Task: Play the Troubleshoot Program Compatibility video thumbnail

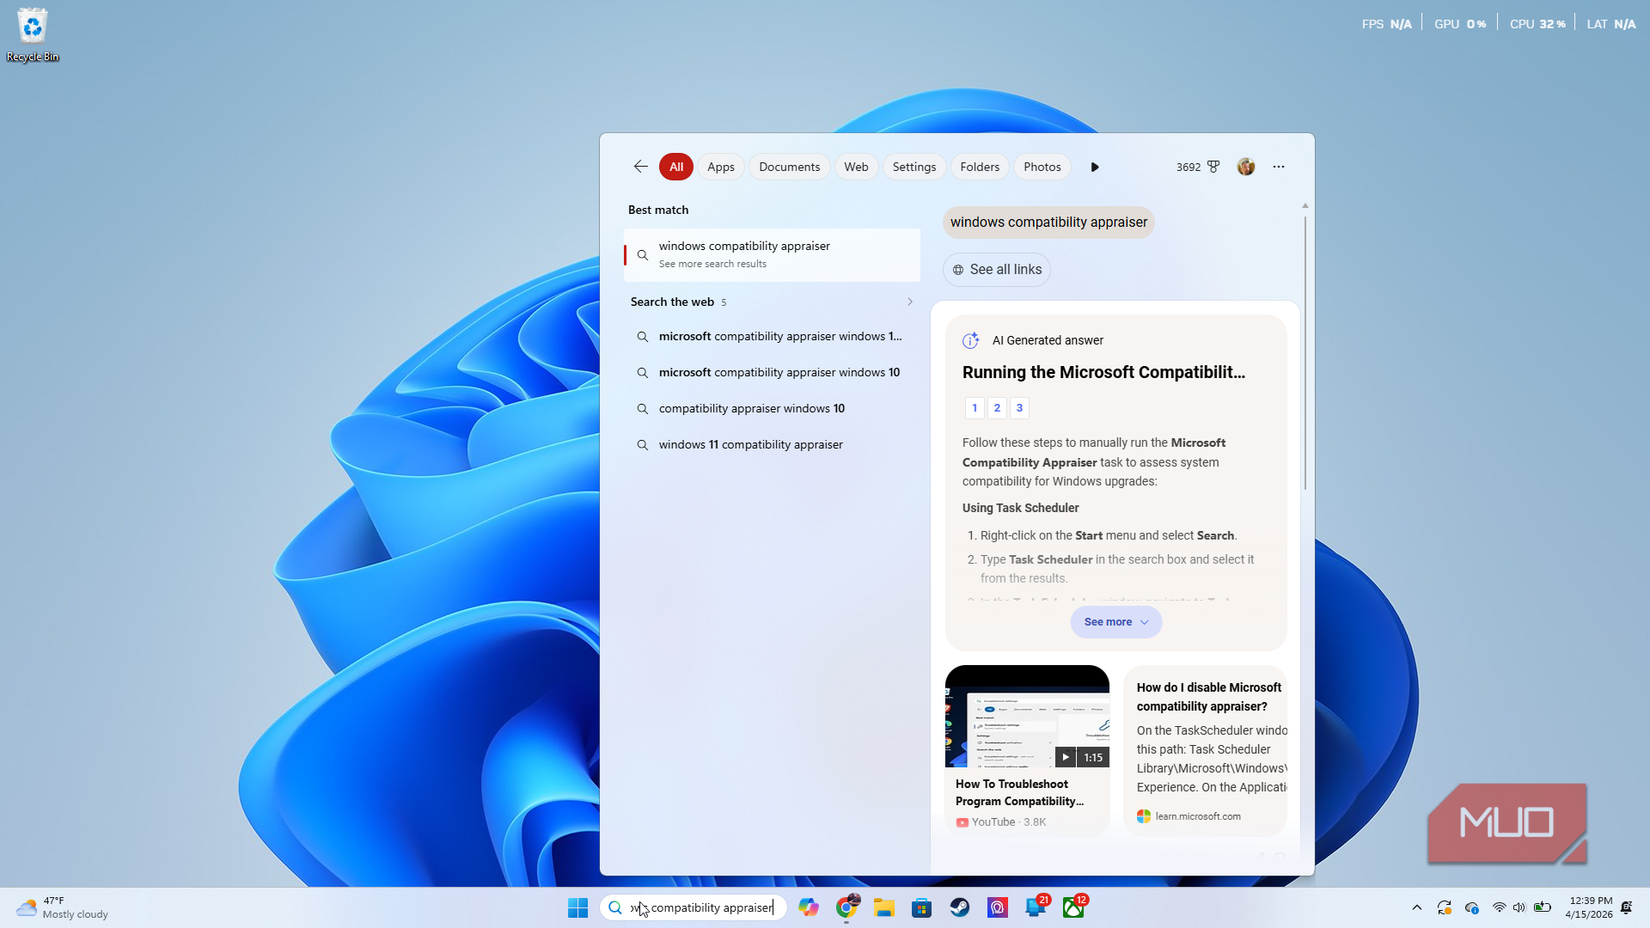Action: (1027, 716)
